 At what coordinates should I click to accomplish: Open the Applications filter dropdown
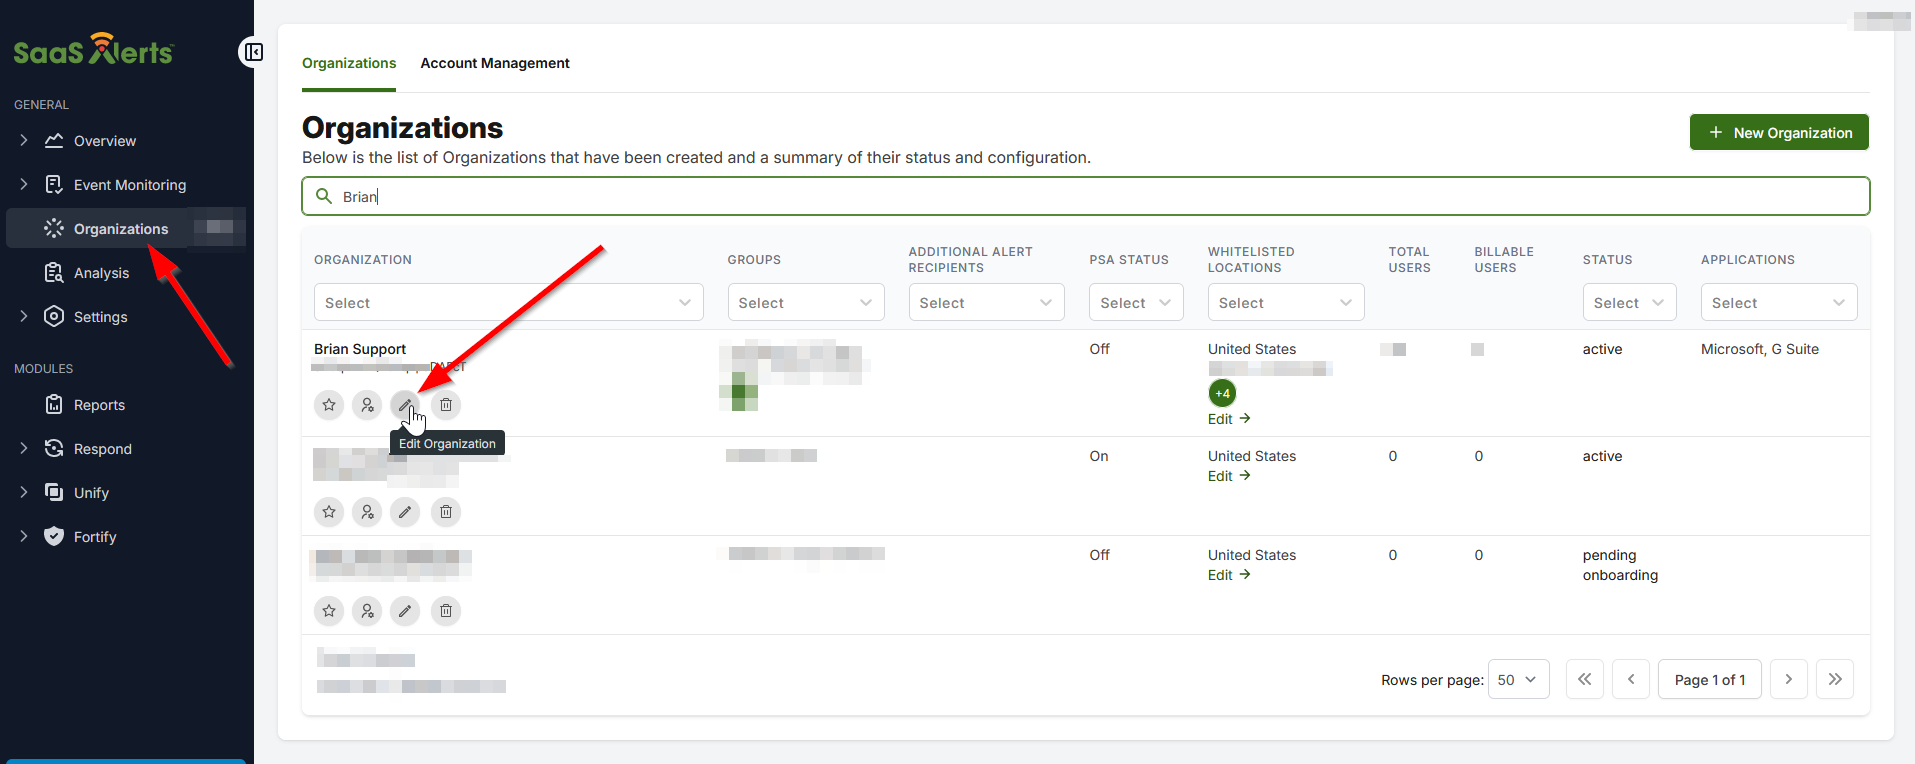[1778, 303]
